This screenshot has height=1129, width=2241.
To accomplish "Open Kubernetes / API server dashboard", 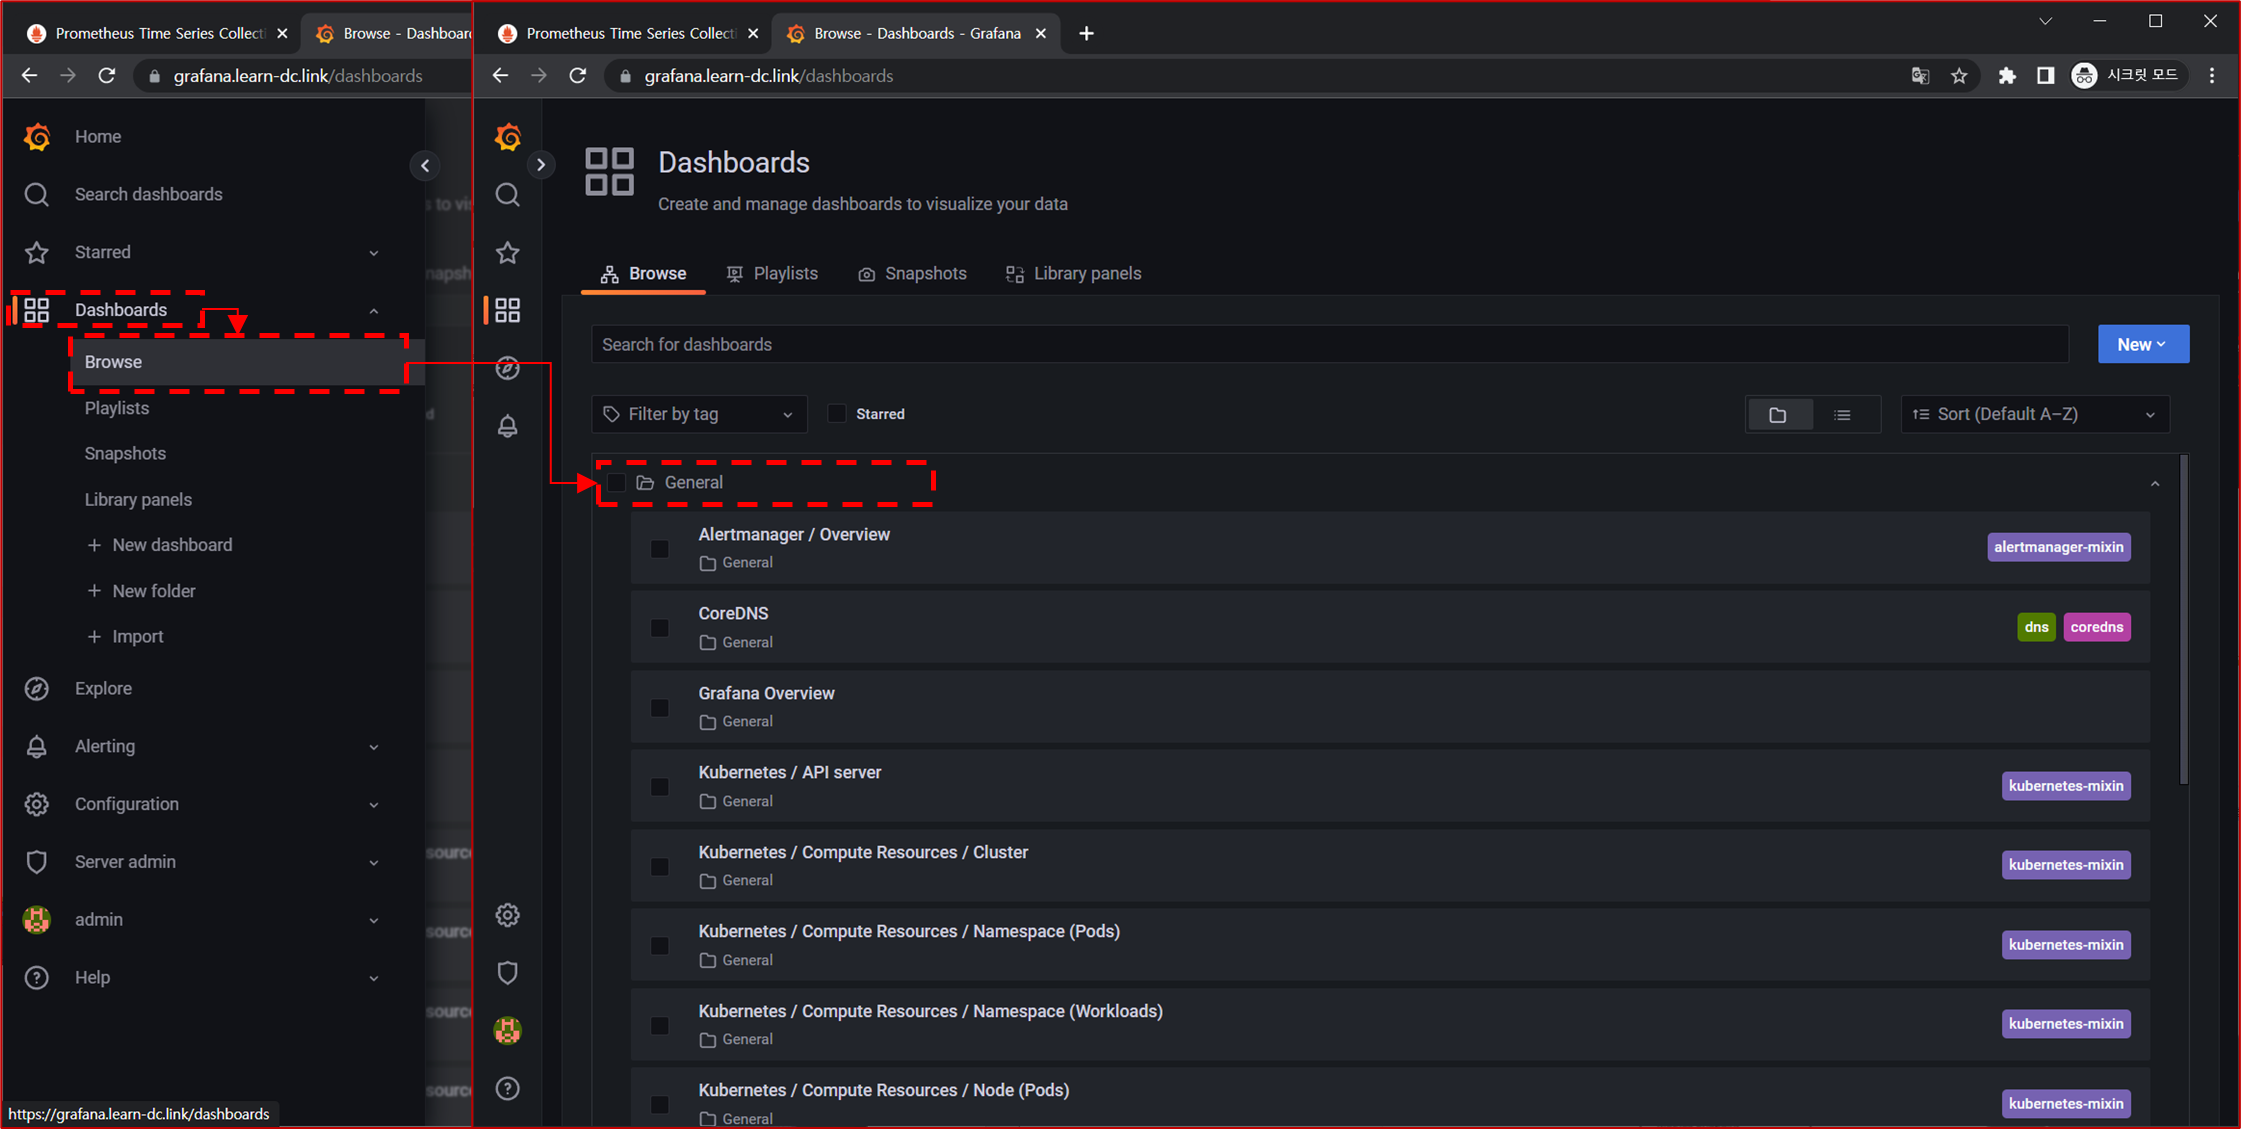I will 789,772.
